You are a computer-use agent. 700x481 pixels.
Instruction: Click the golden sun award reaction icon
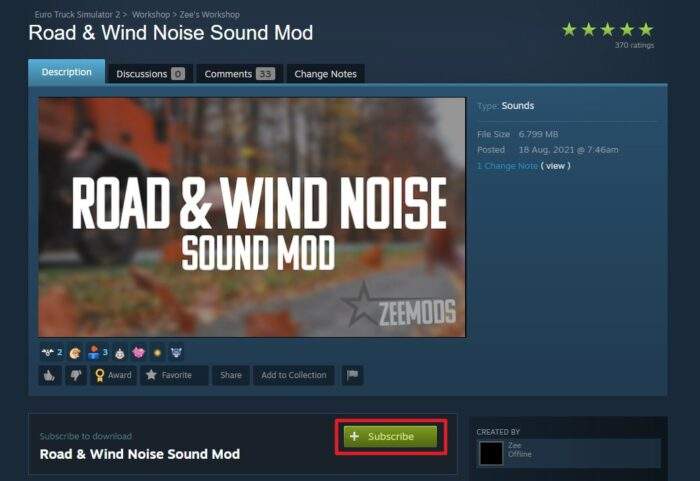[157, 353]
